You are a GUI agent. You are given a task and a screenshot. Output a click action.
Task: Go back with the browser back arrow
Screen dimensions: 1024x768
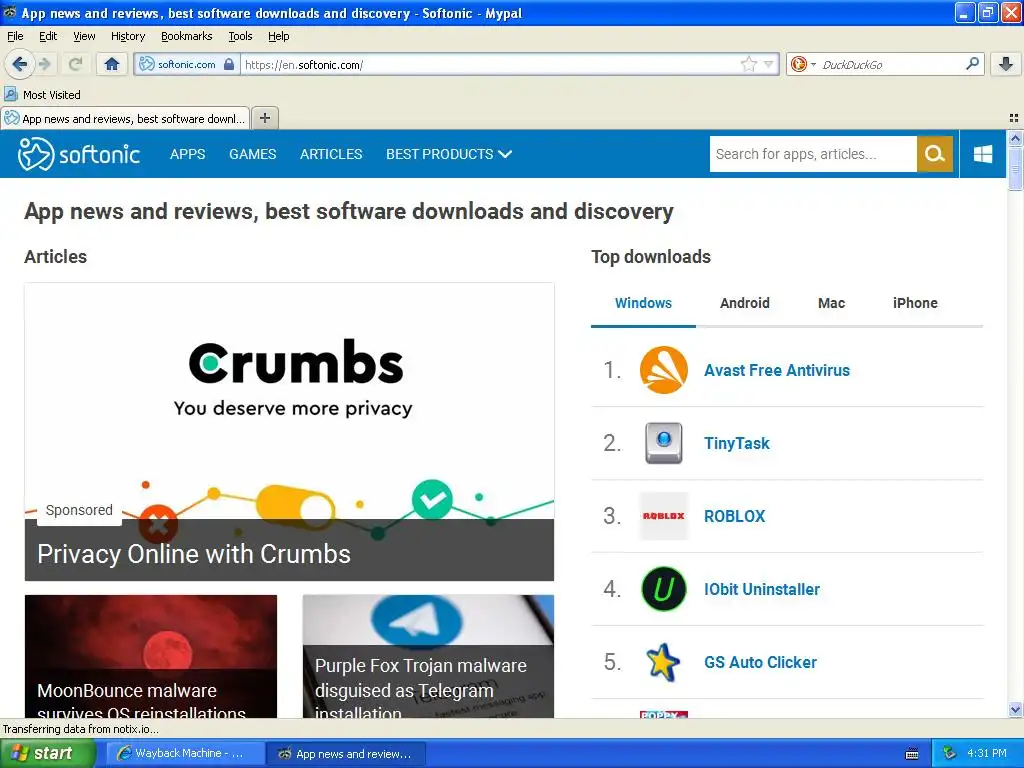pyautogui.click(x=19, y=64)
